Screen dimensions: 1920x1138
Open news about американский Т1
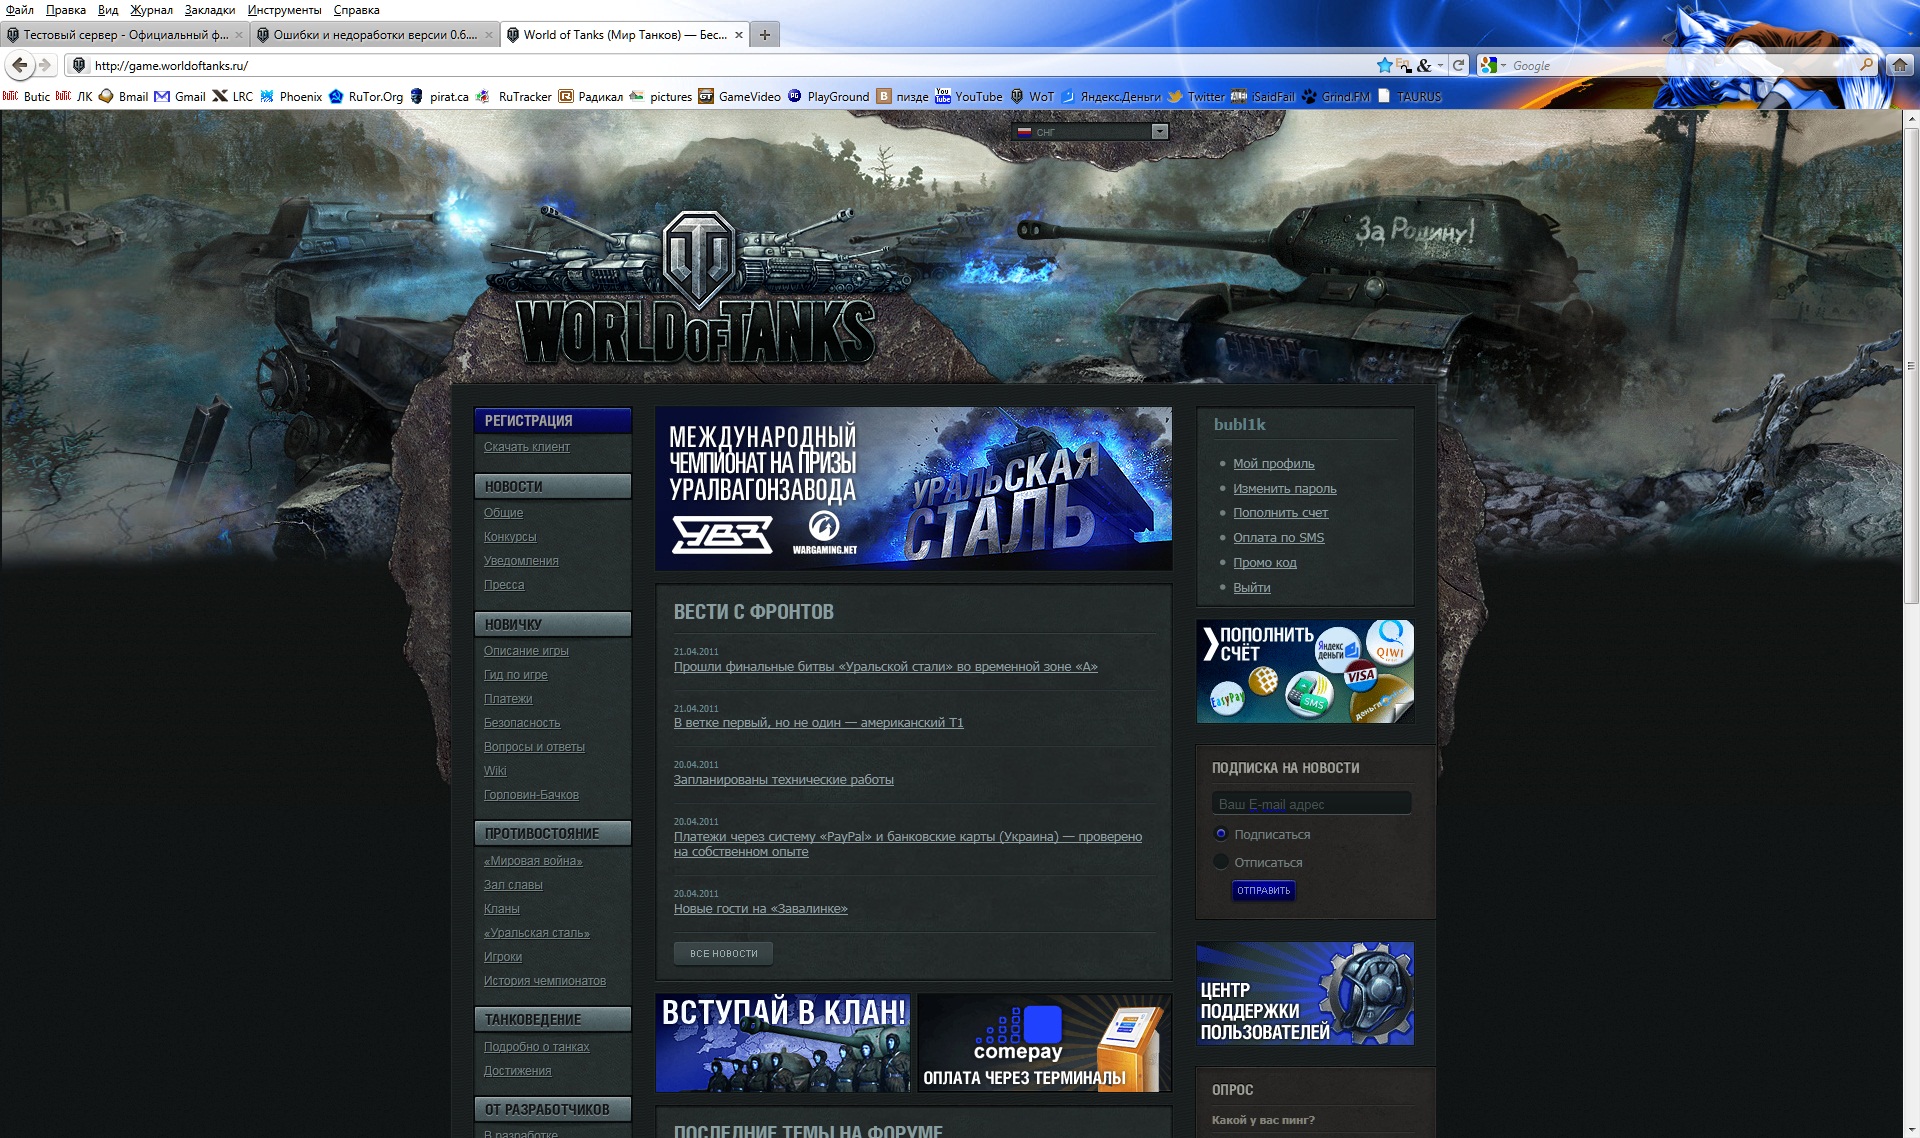click(x=818, y=722)
